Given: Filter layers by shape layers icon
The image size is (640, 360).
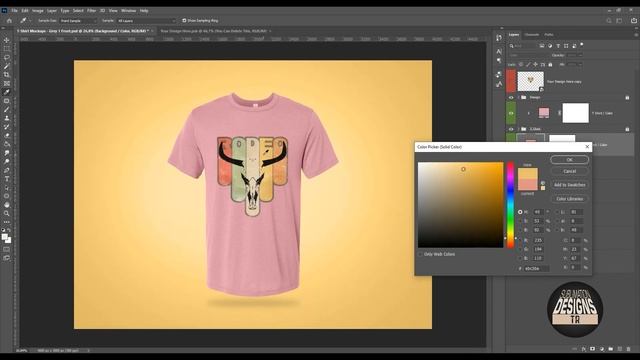Looking at the screenshot, I should click(x=566, y=46).
